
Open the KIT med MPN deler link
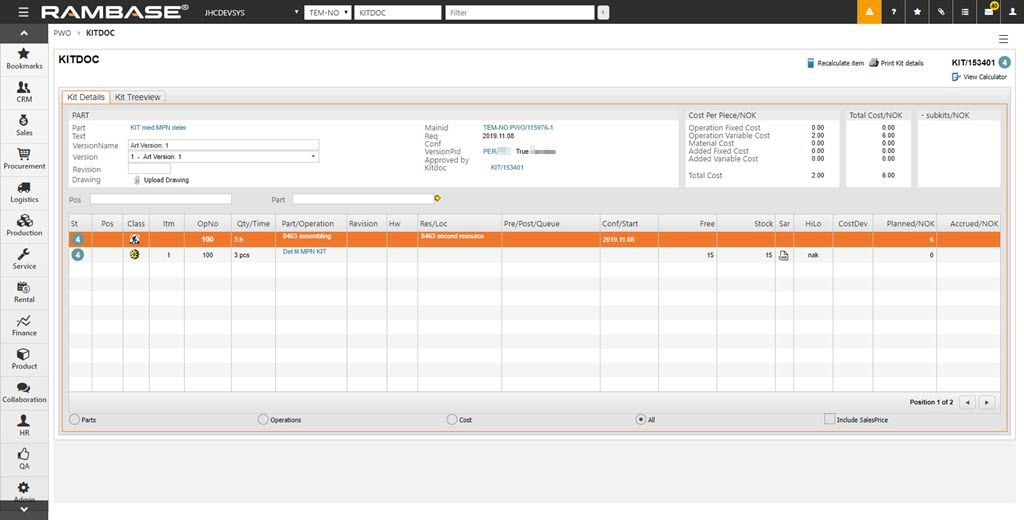pyautogui.click(x=158, y=128)
